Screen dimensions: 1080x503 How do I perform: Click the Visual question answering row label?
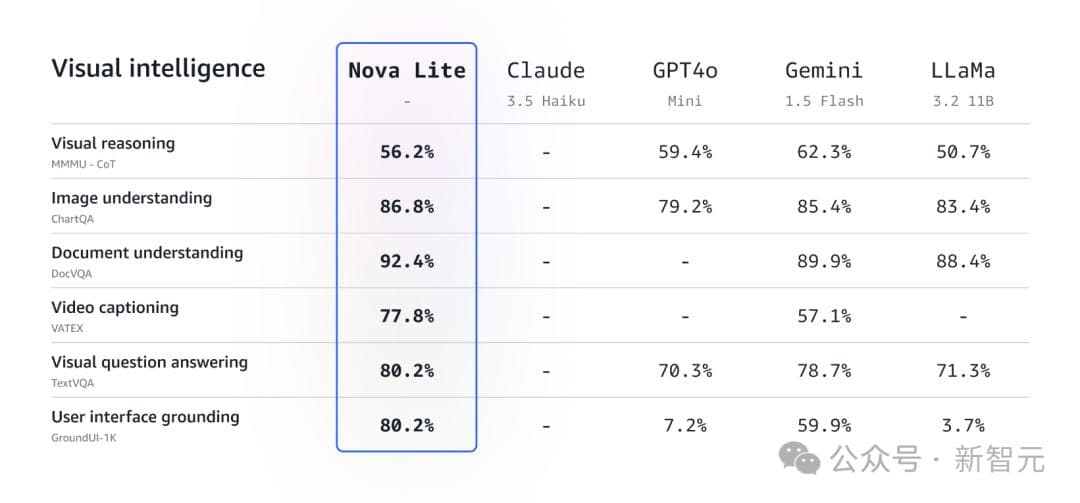click(149, 362)
